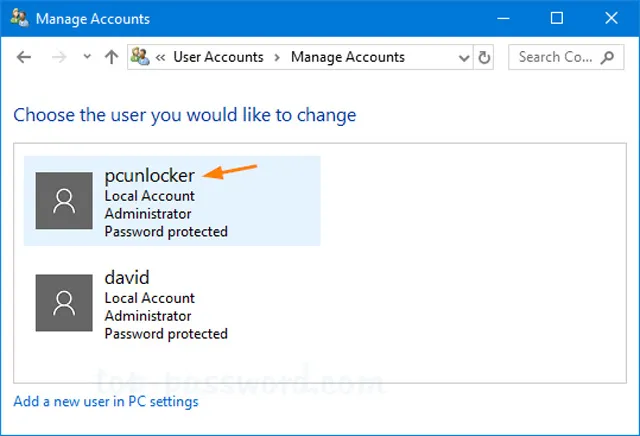Image resolution: width=640 pixels, height=436 pixels.
Task: Expand hidden breadcrumb path double chevron
Action: click(160, 58)
